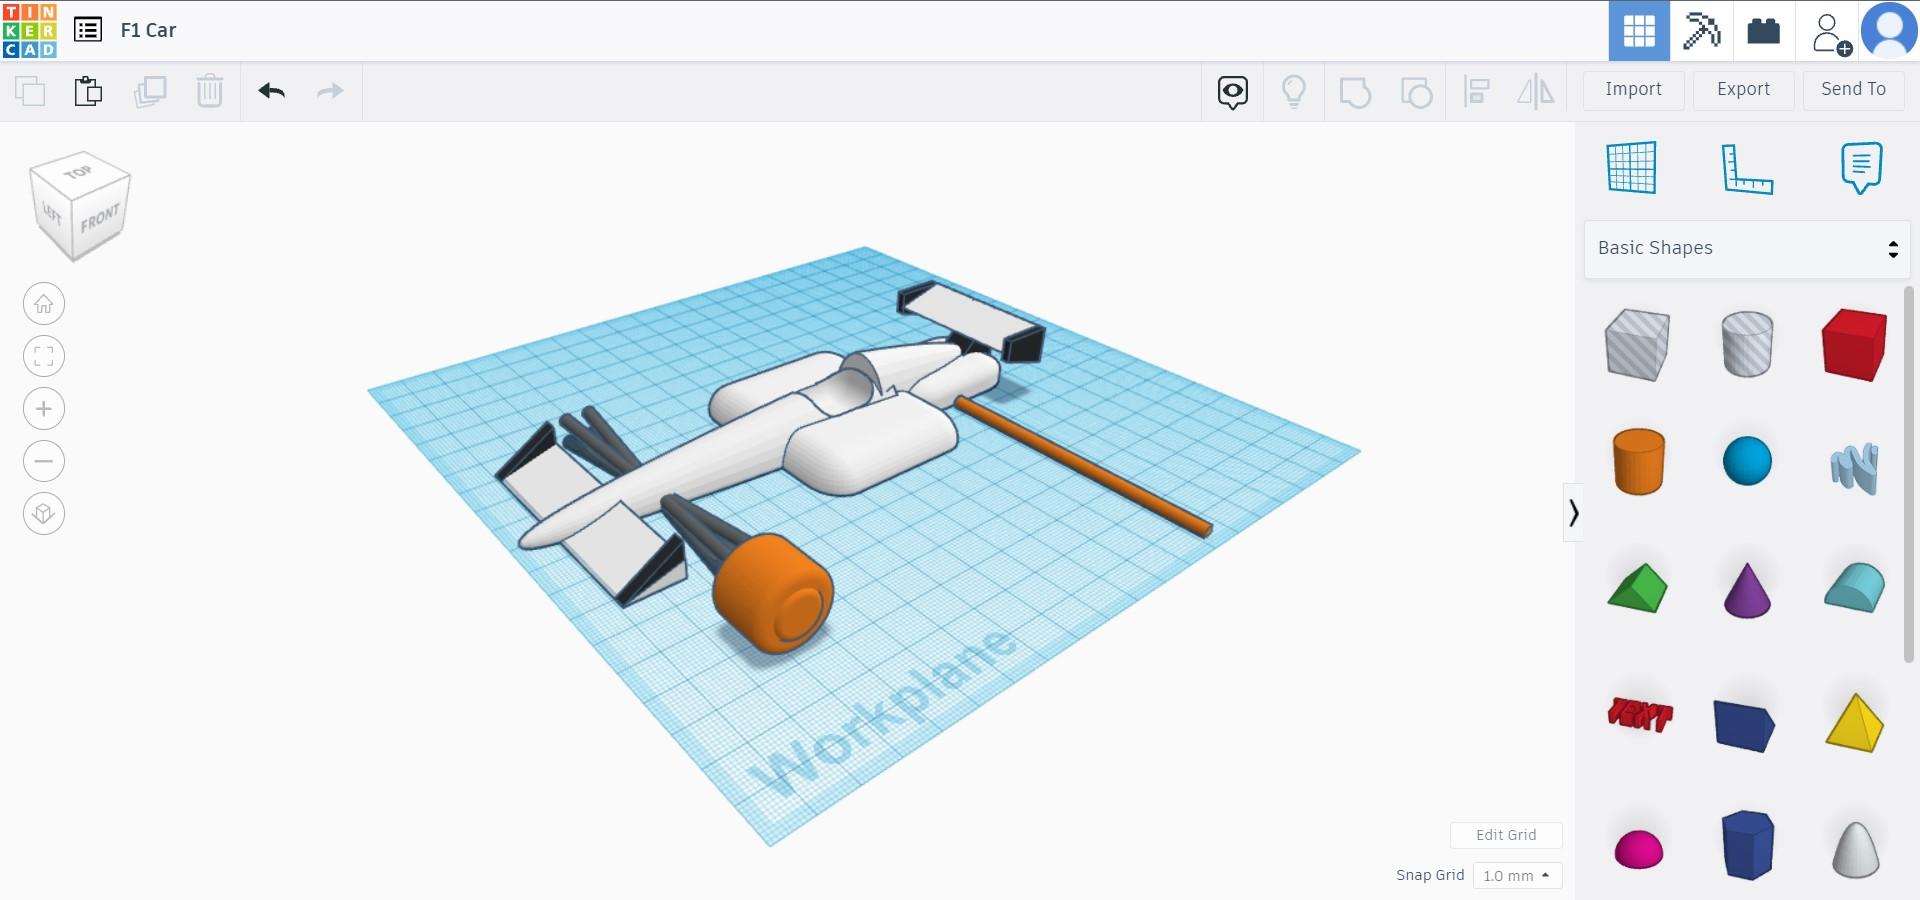Click the Copy toolbar icon
The image size is (1920, 900).
pos(30,91)
